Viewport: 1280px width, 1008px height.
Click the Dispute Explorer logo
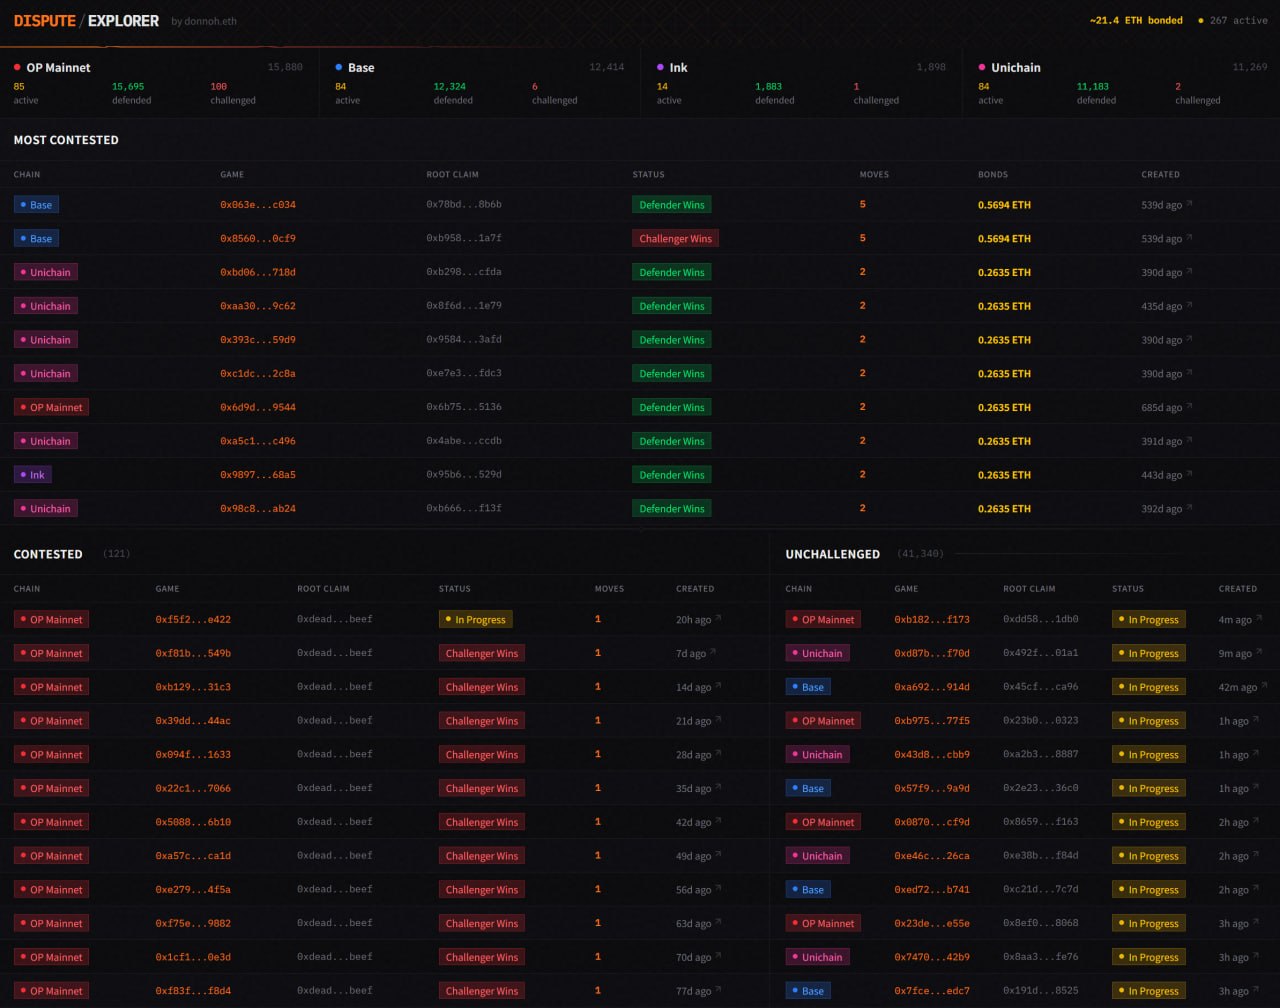click(86, 21)
